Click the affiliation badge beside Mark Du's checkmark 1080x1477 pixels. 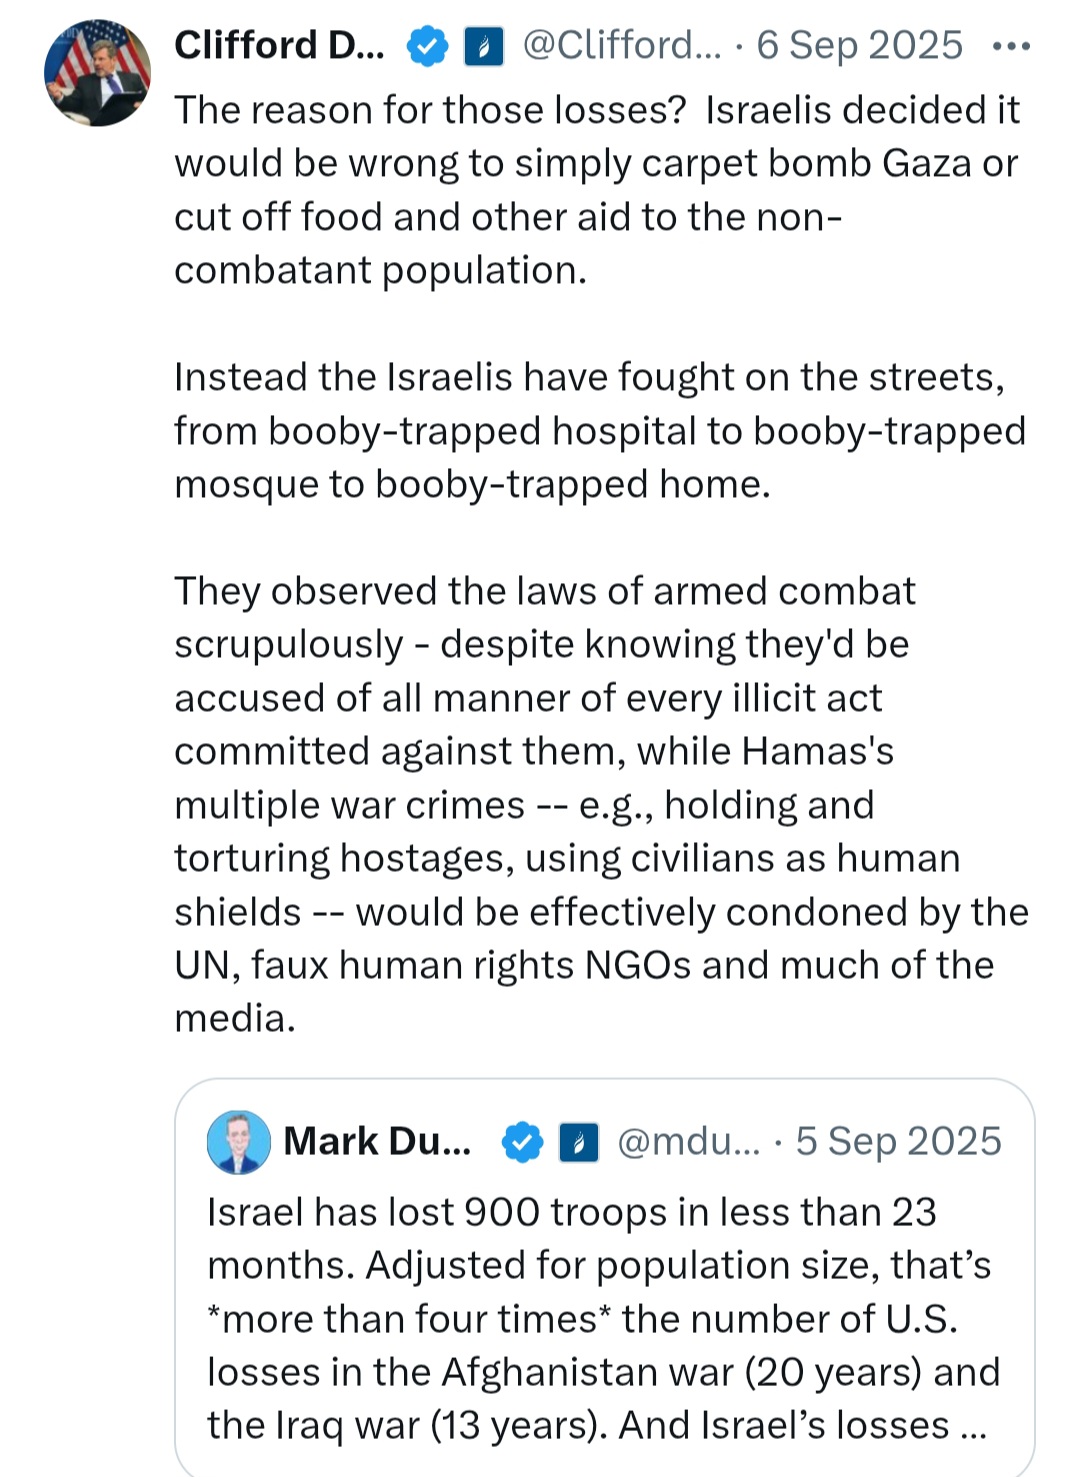point(579,1142)
